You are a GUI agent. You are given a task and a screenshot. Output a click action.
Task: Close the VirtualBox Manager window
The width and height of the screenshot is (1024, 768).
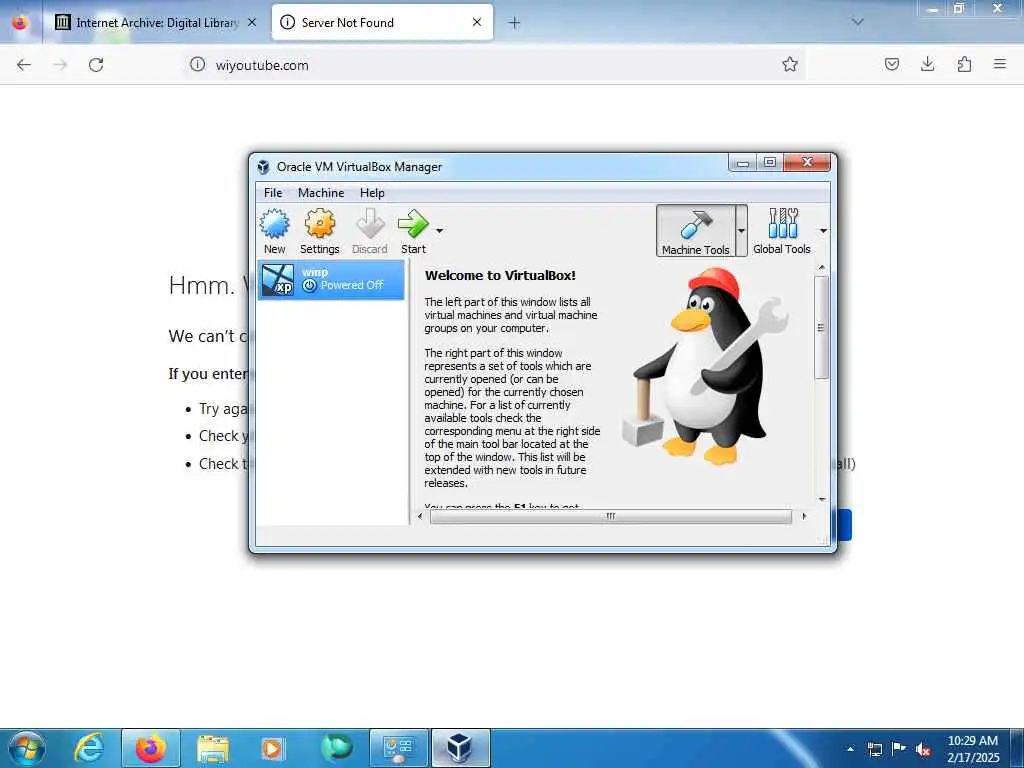point(807,163)
